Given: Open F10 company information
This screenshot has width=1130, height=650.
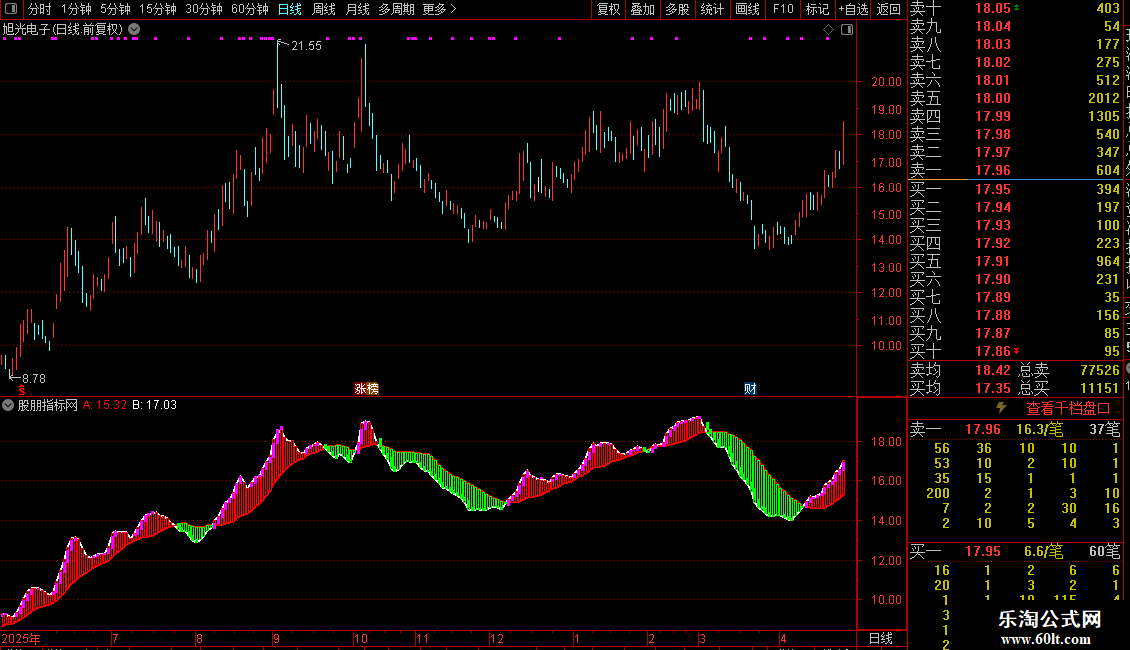Looking at the screenshot, I should 783,9.
